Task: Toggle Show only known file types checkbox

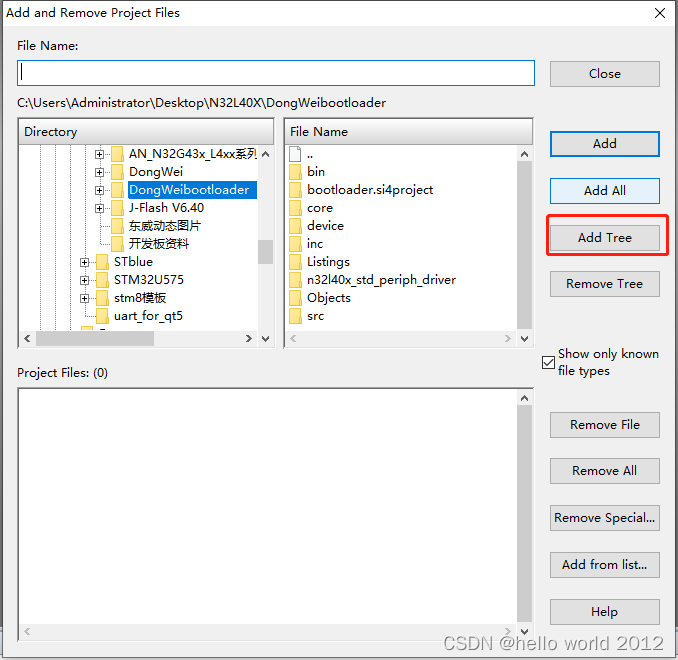Action: tap(548, 362)
